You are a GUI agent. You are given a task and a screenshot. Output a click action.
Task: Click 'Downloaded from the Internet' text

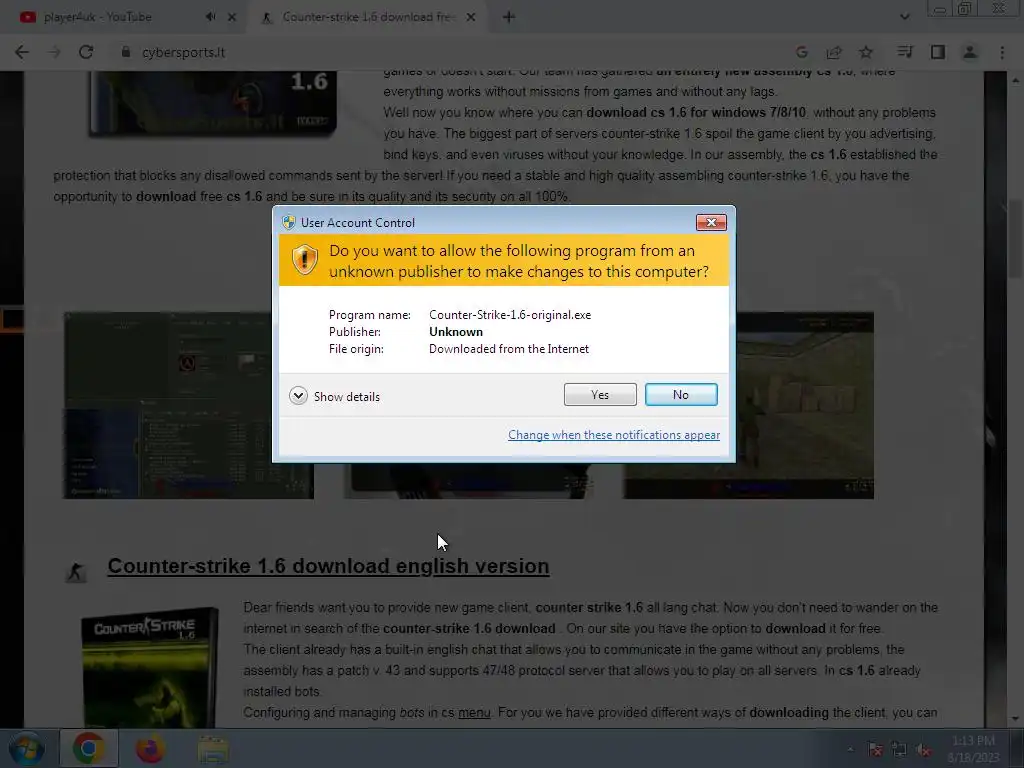click(509, 349)
